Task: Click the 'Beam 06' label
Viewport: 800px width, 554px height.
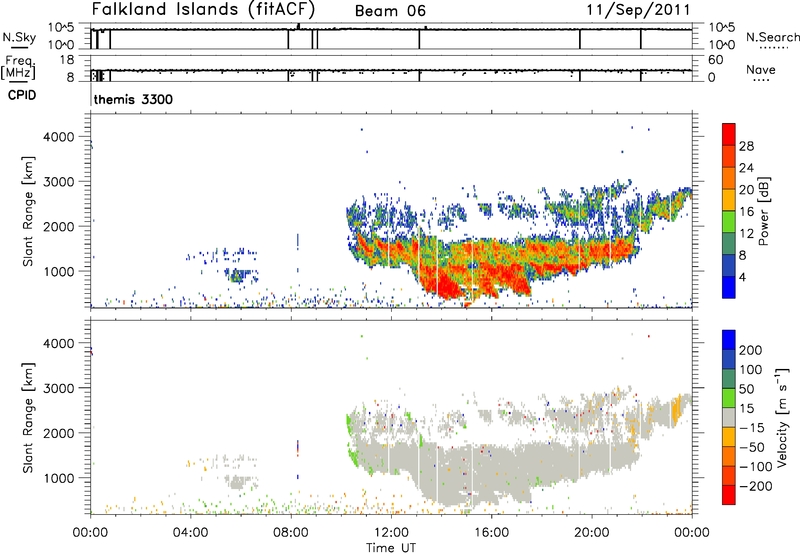Action: tap(390, 11)
